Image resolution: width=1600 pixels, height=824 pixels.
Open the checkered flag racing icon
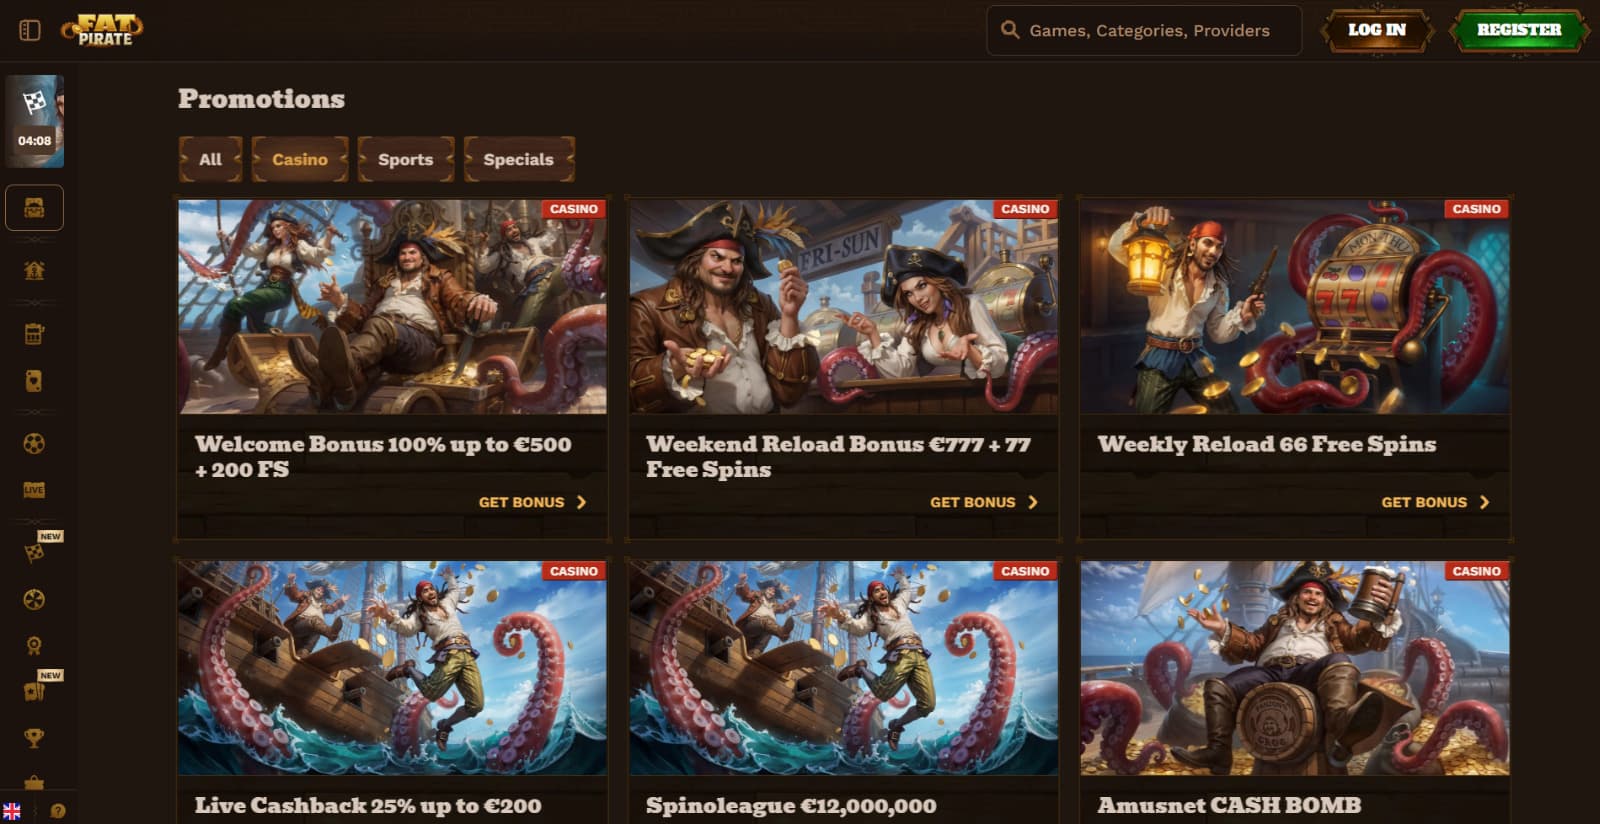34,552
